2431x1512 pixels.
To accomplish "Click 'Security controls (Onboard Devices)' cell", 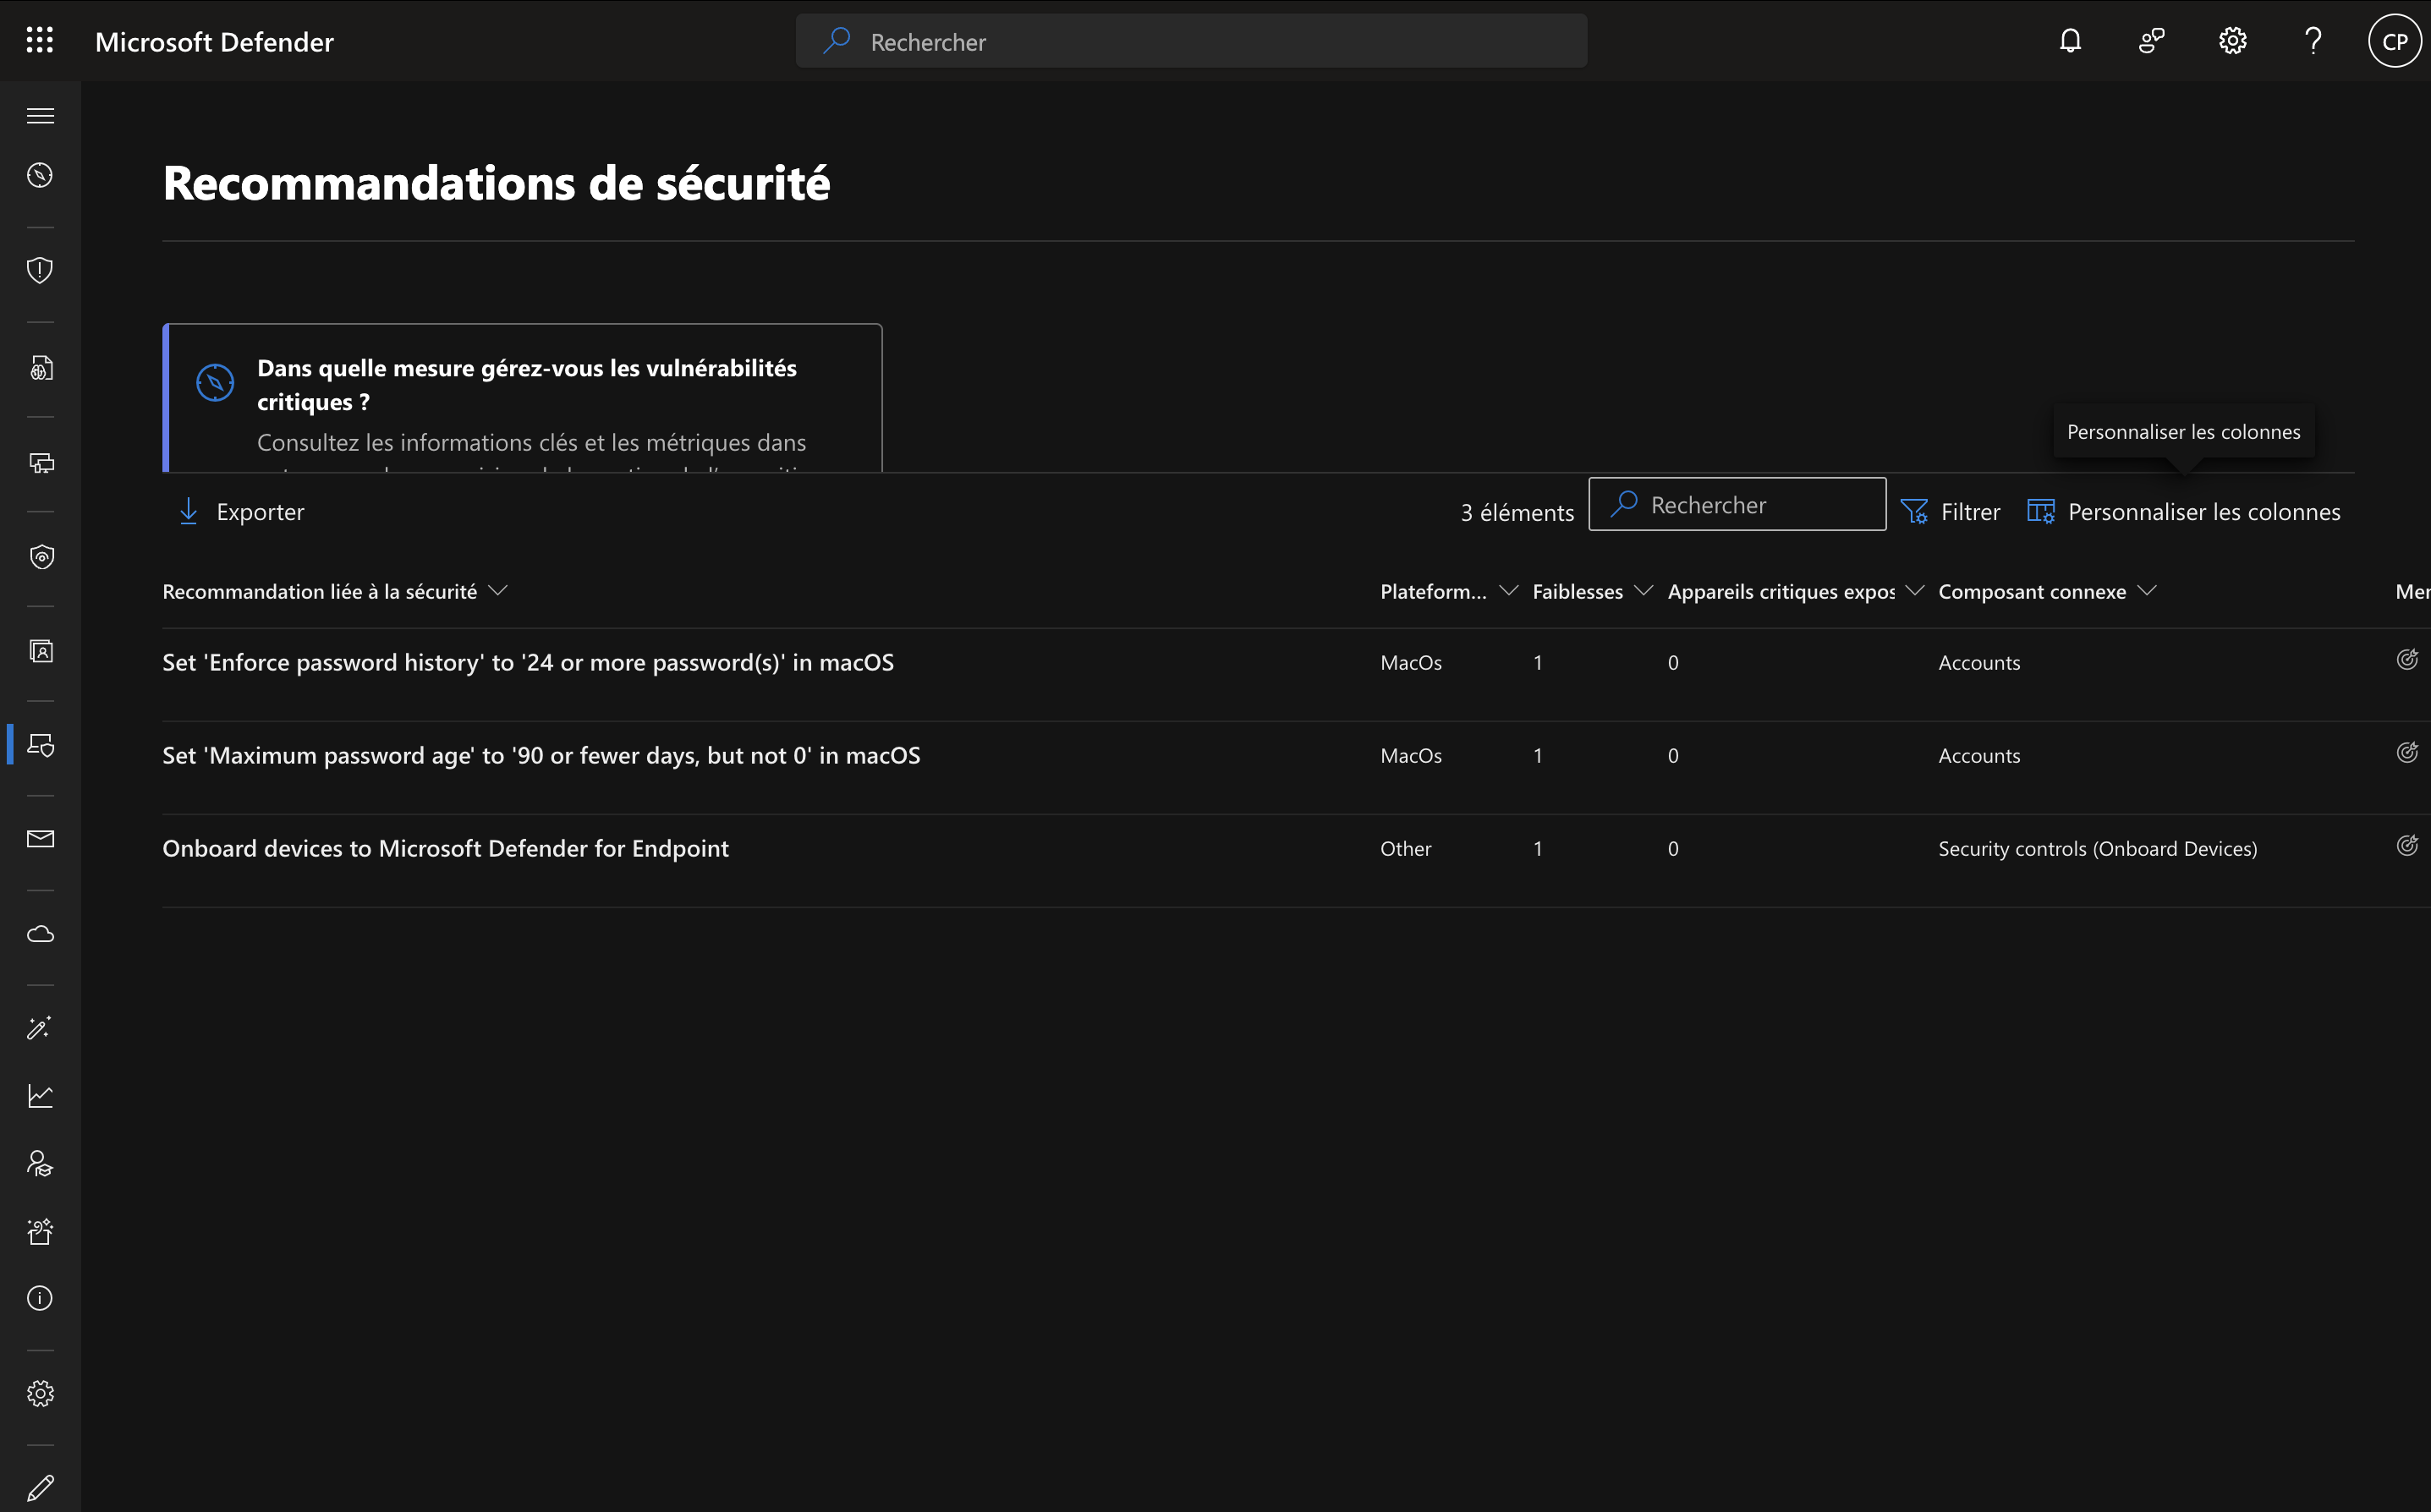I will [x=2097, y=849].
